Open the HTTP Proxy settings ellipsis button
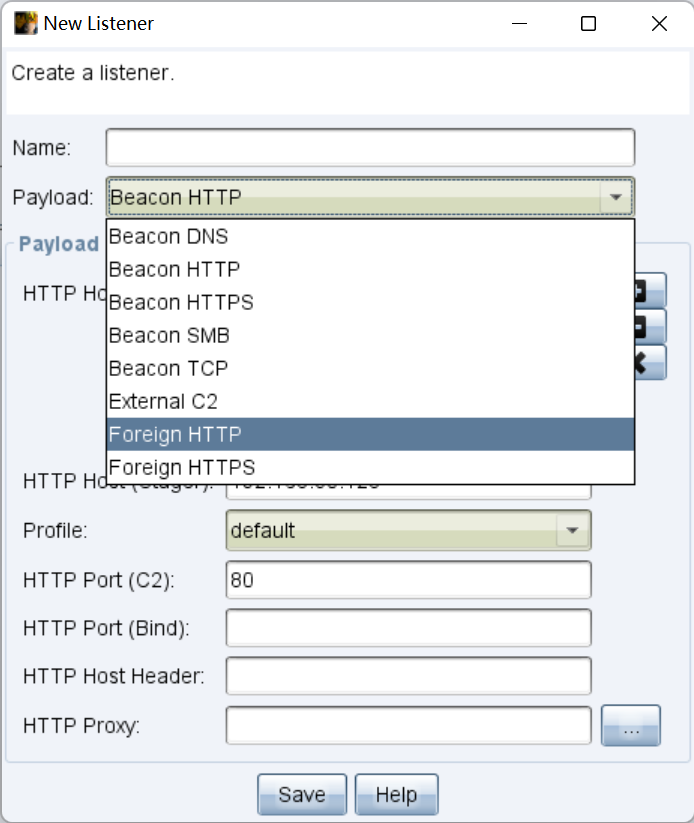The width and height of the screenshot is (694, 823). coord(630,726)
